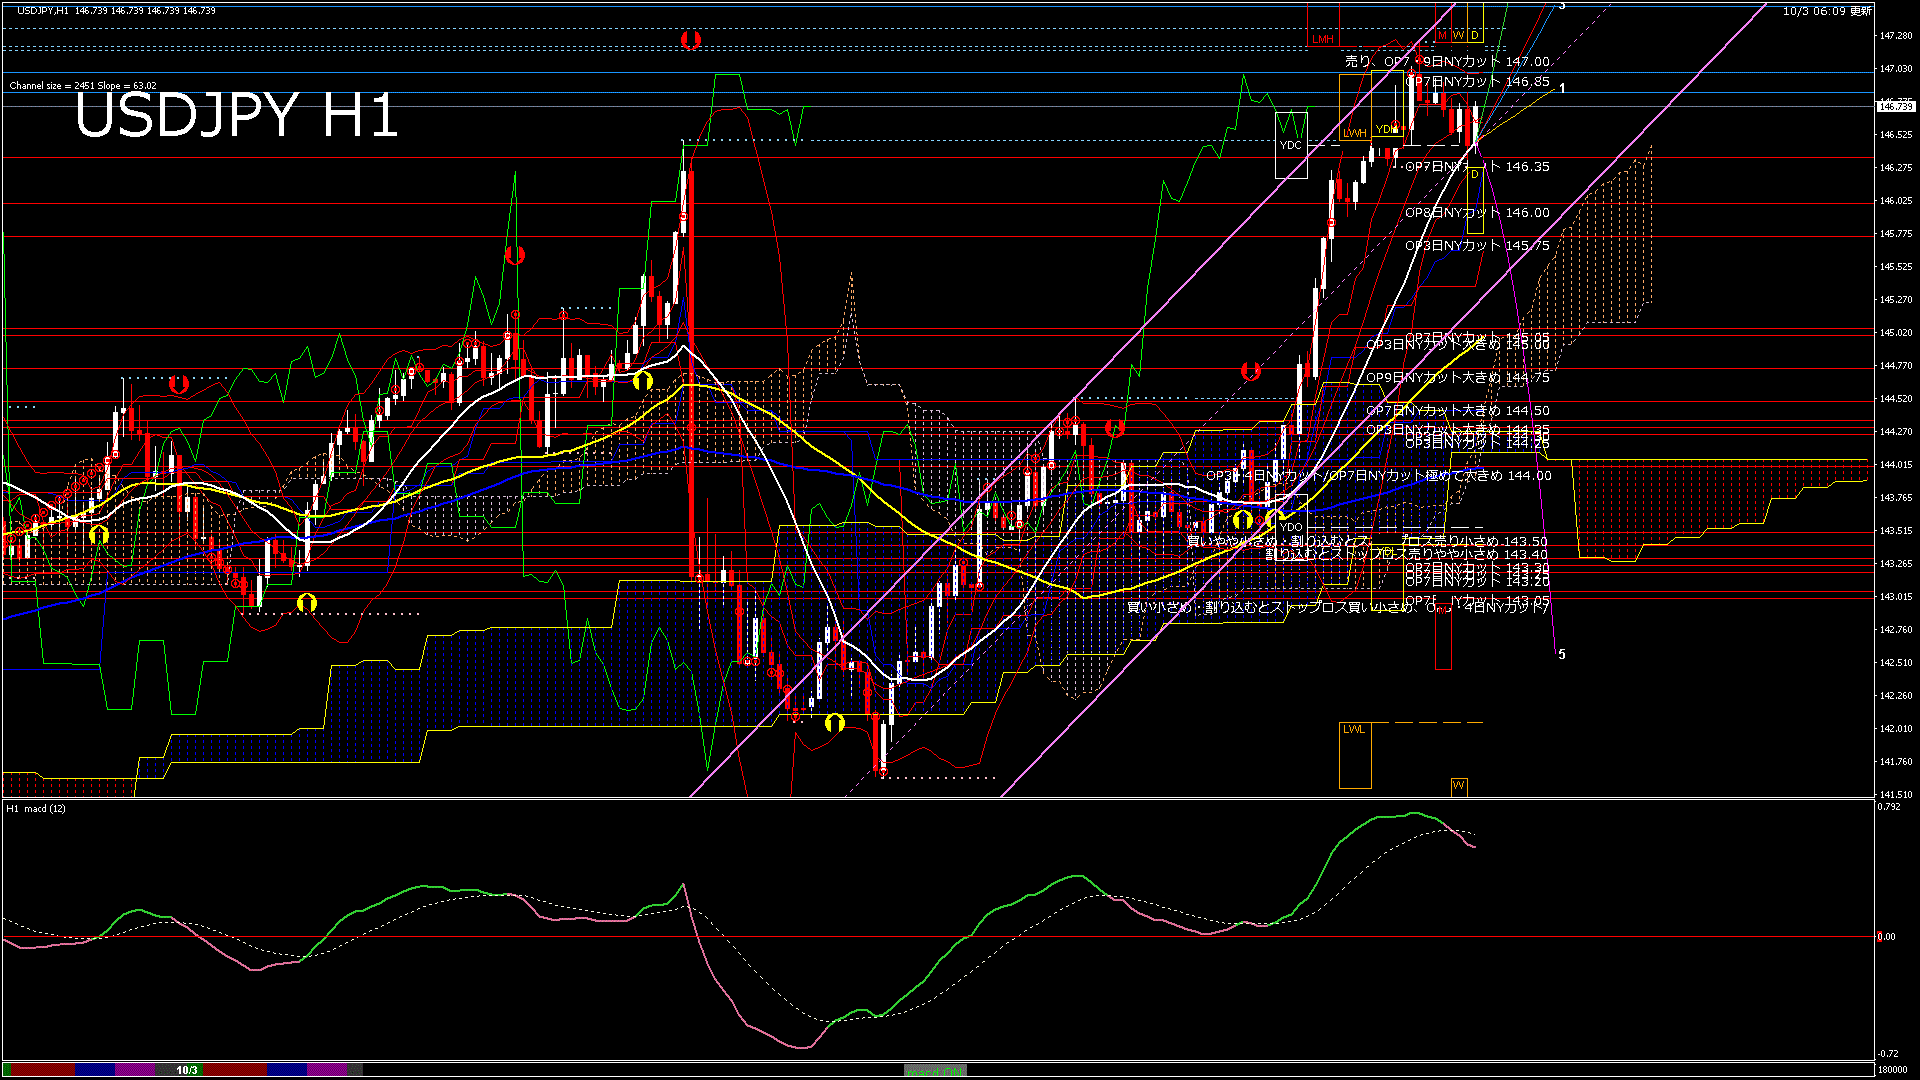Select the LWH box label

[x=1354, y=133]
